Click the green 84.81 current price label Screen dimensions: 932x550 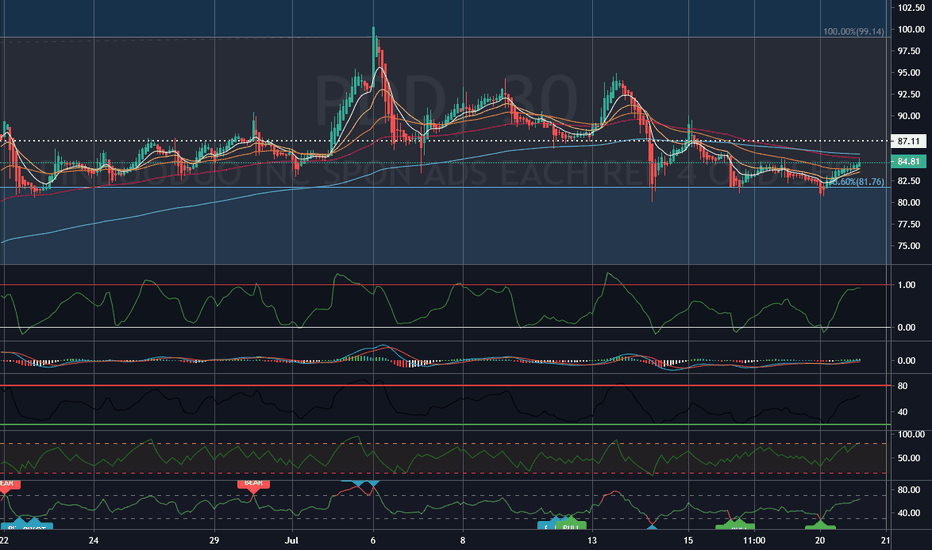coord(909,162)
